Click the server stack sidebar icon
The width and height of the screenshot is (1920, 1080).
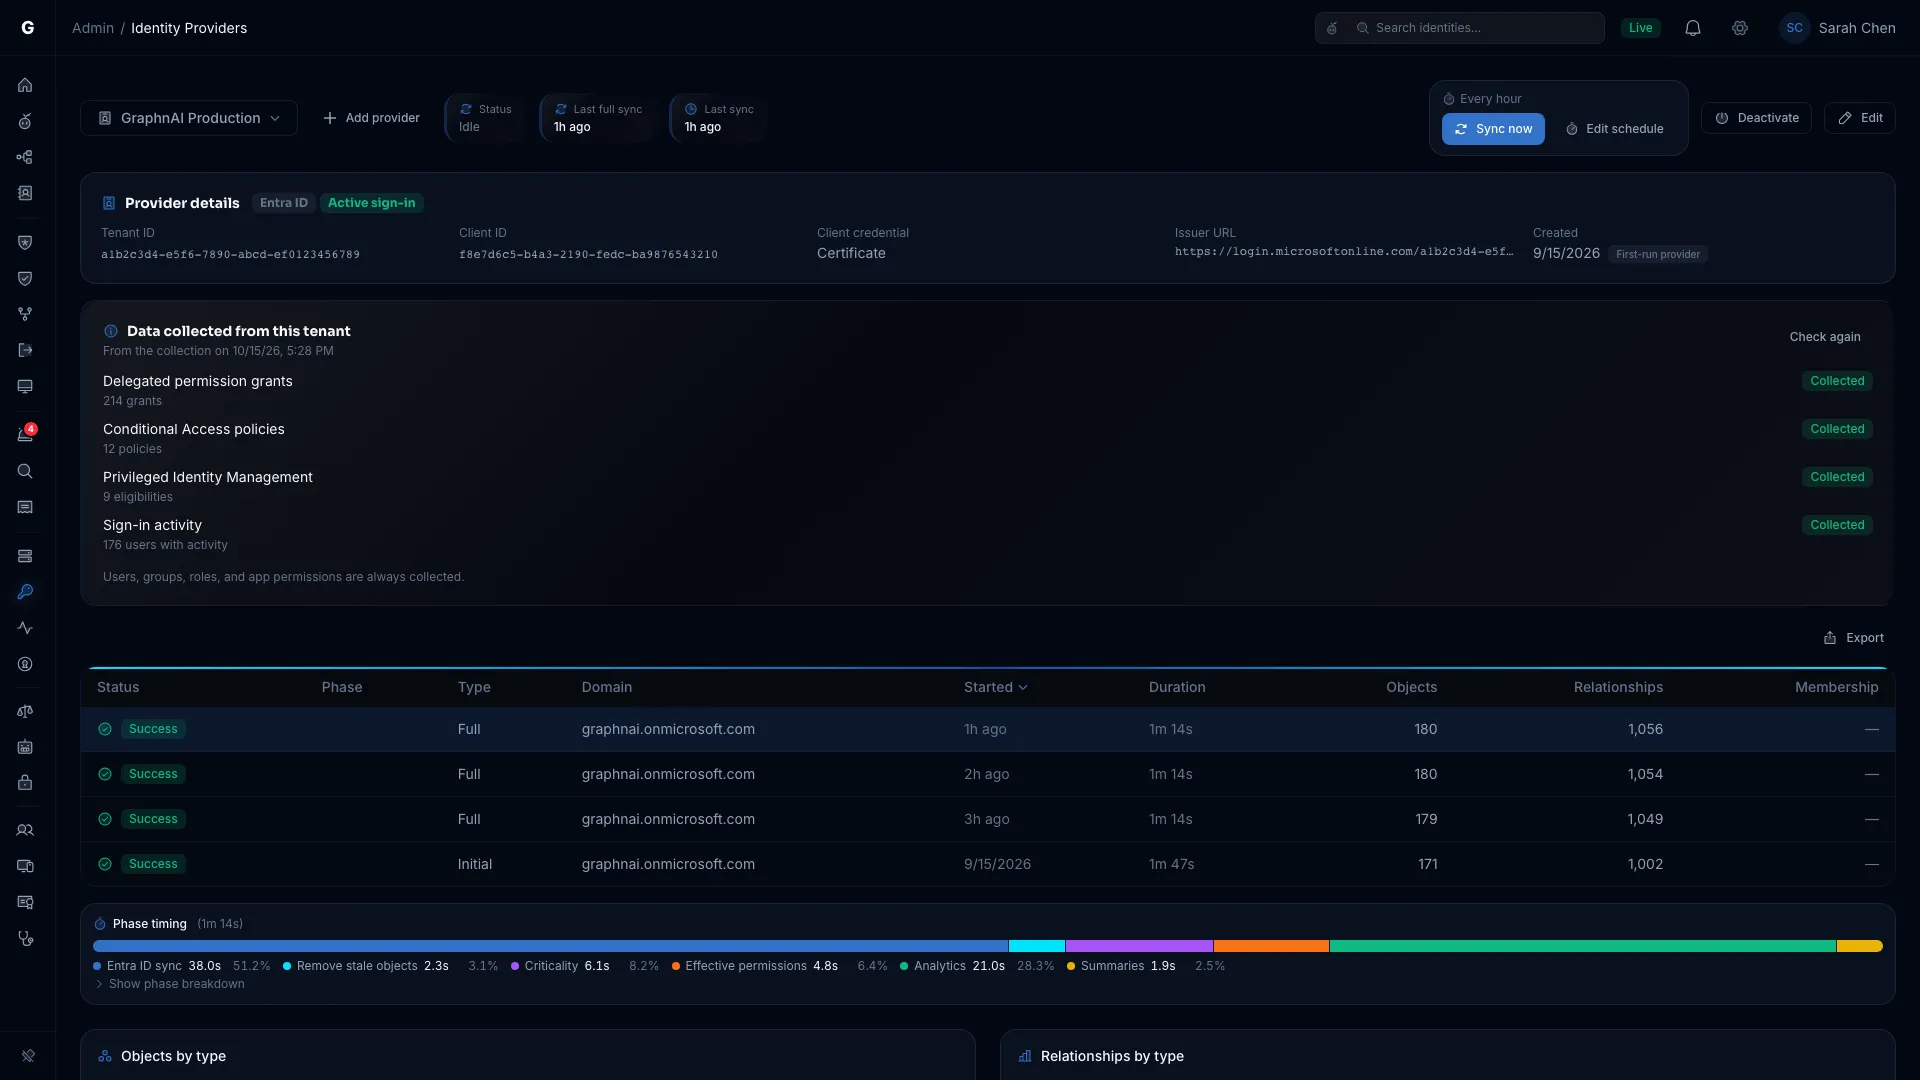pyautogui.click(x=25, y=556)
